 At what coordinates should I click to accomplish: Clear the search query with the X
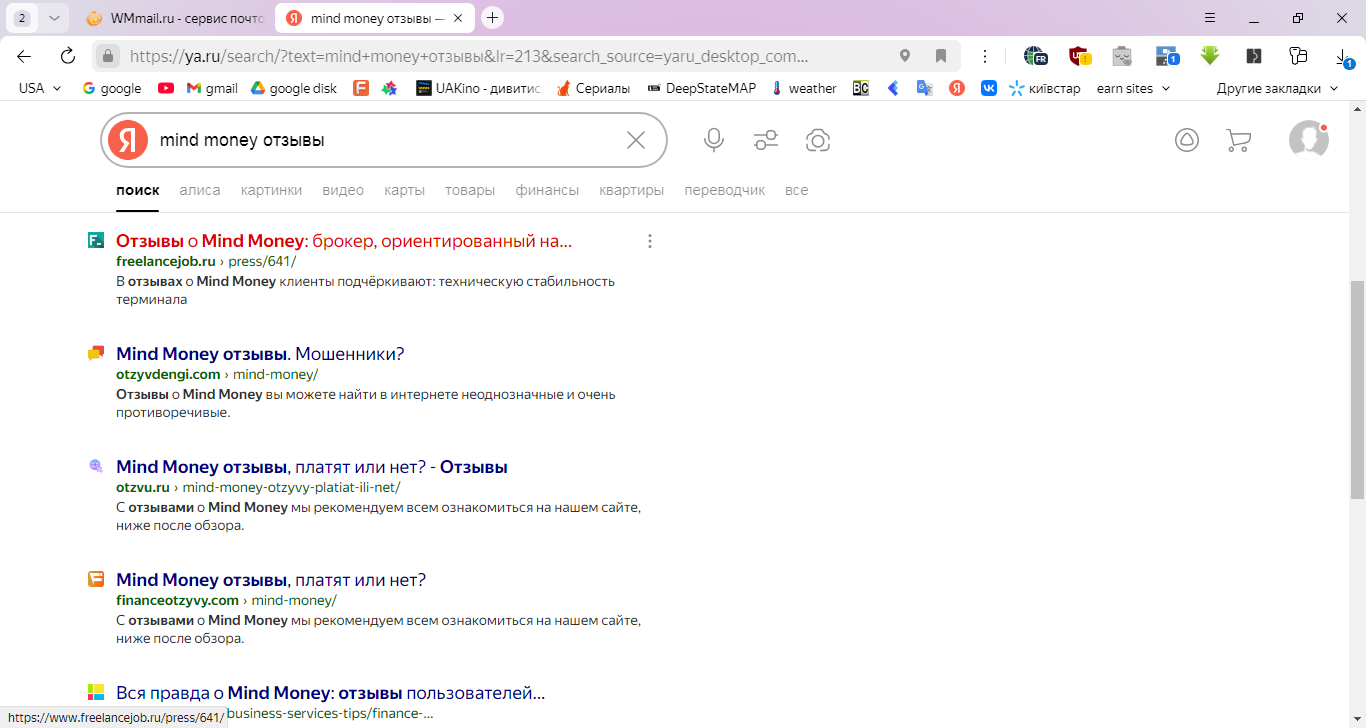point(636,140)
